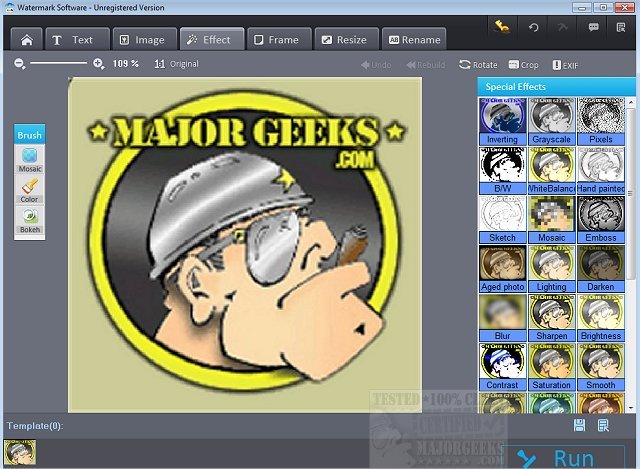Select the Mosaic brush tool

[30, 160]
